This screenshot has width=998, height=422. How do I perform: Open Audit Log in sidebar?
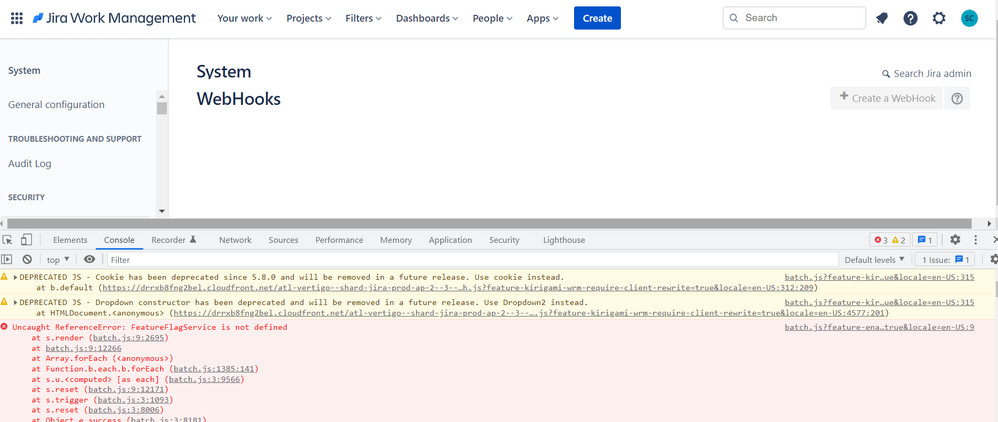pyautogui.click(x=30, y=164)
